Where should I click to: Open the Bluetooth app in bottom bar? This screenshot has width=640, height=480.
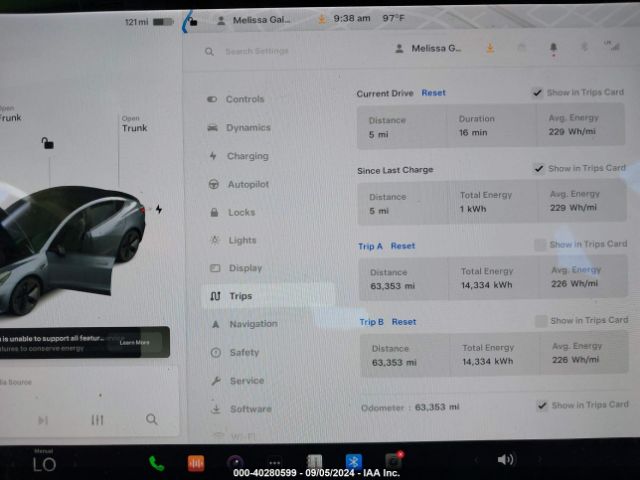pos(353,462)
